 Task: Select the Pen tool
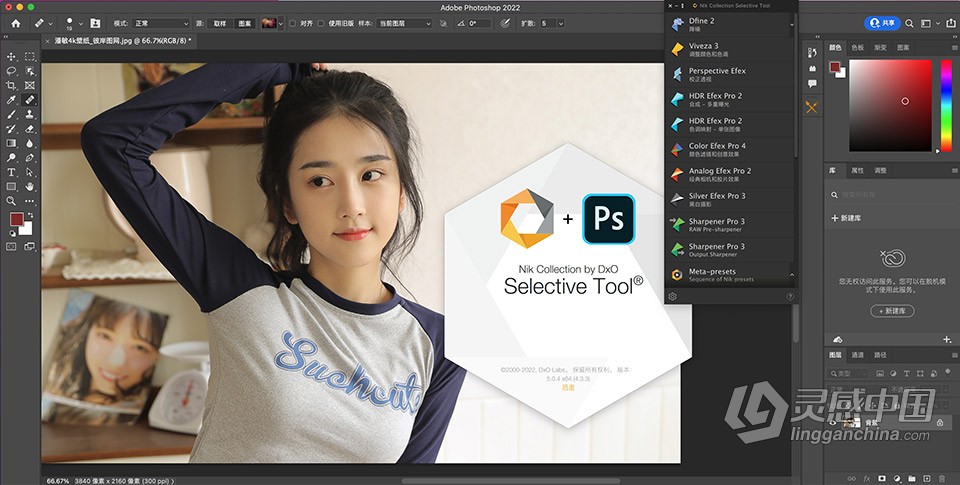click(29, 158)
